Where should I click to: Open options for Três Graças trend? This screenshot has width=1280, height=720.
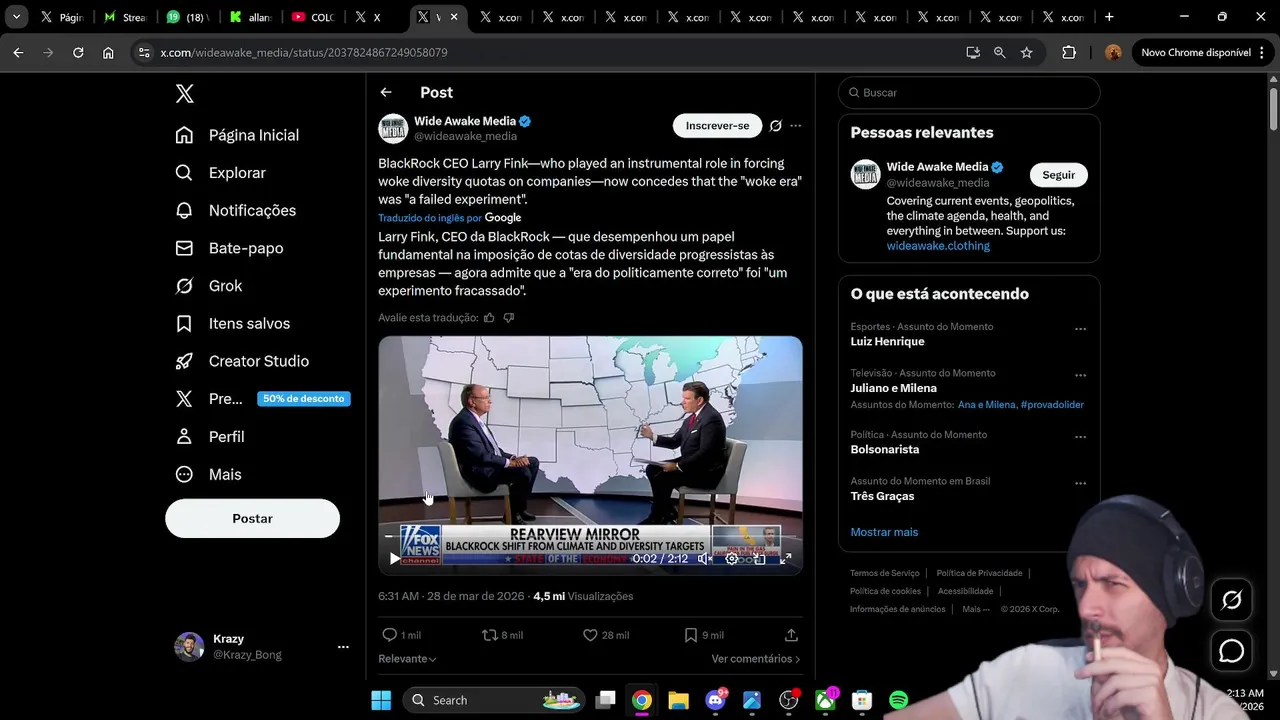[x=1080, y=484]
